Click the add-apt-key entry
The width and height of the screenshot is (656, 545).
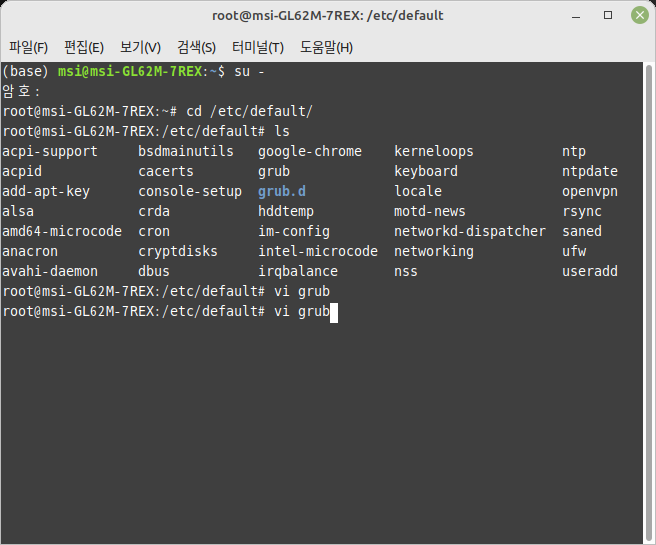click(46, 192)
